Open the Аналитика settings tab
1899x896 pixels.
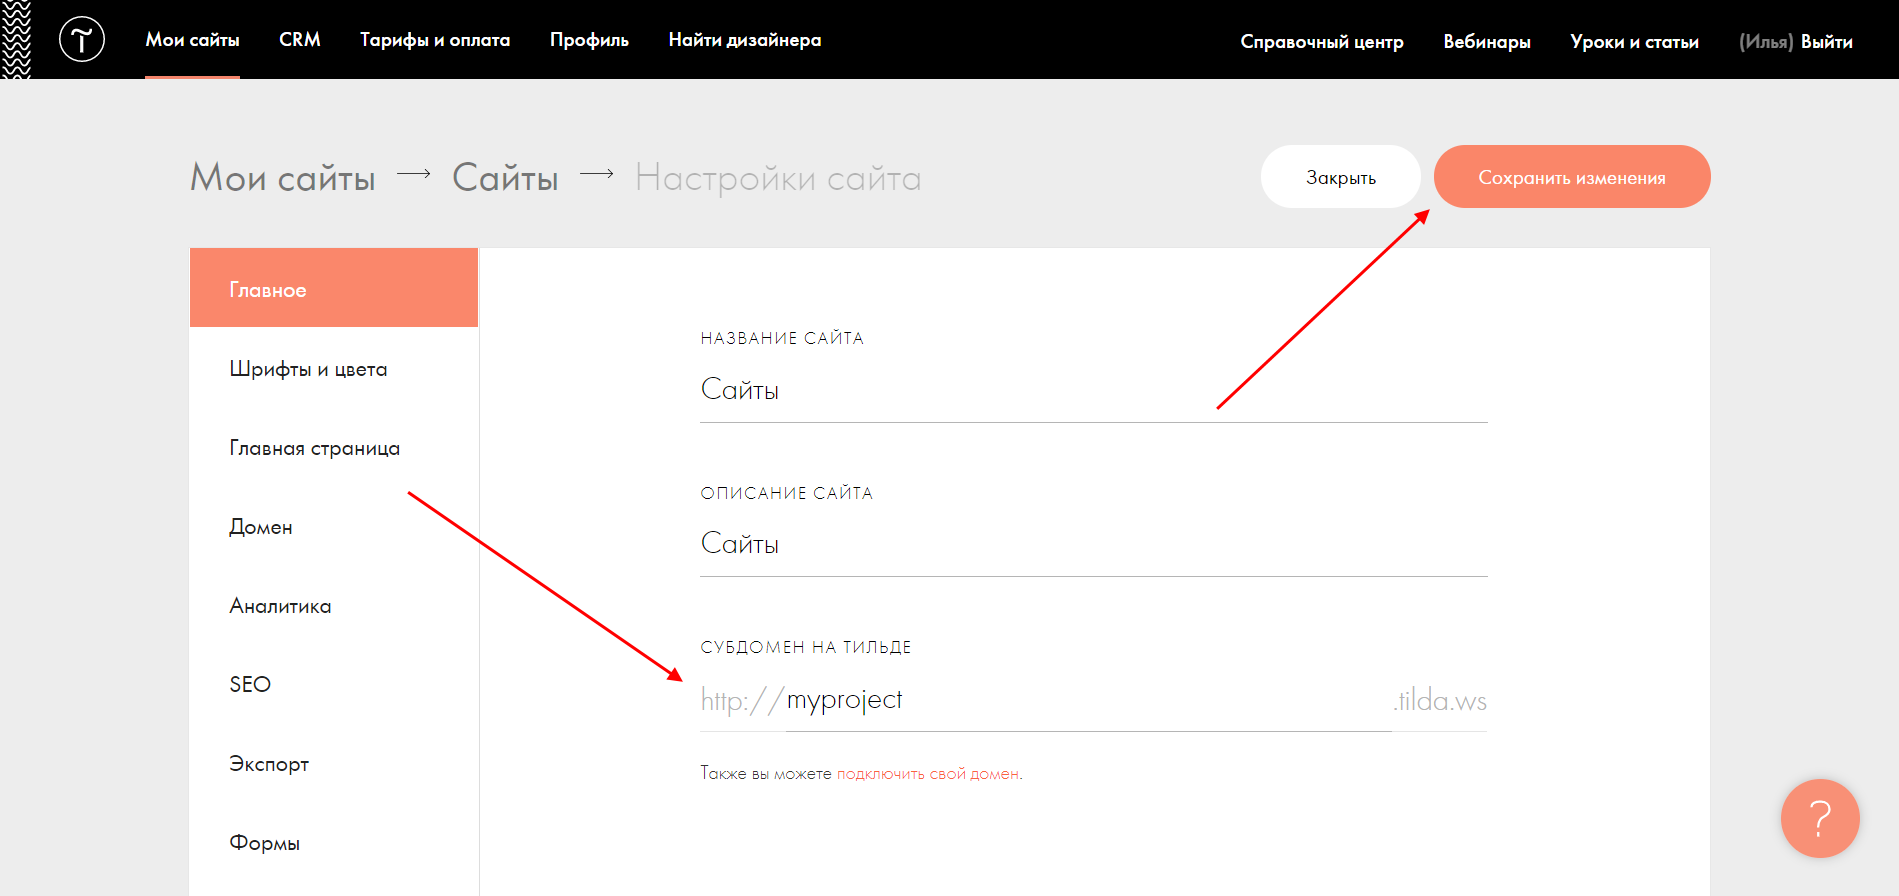[x=280, y=606]
